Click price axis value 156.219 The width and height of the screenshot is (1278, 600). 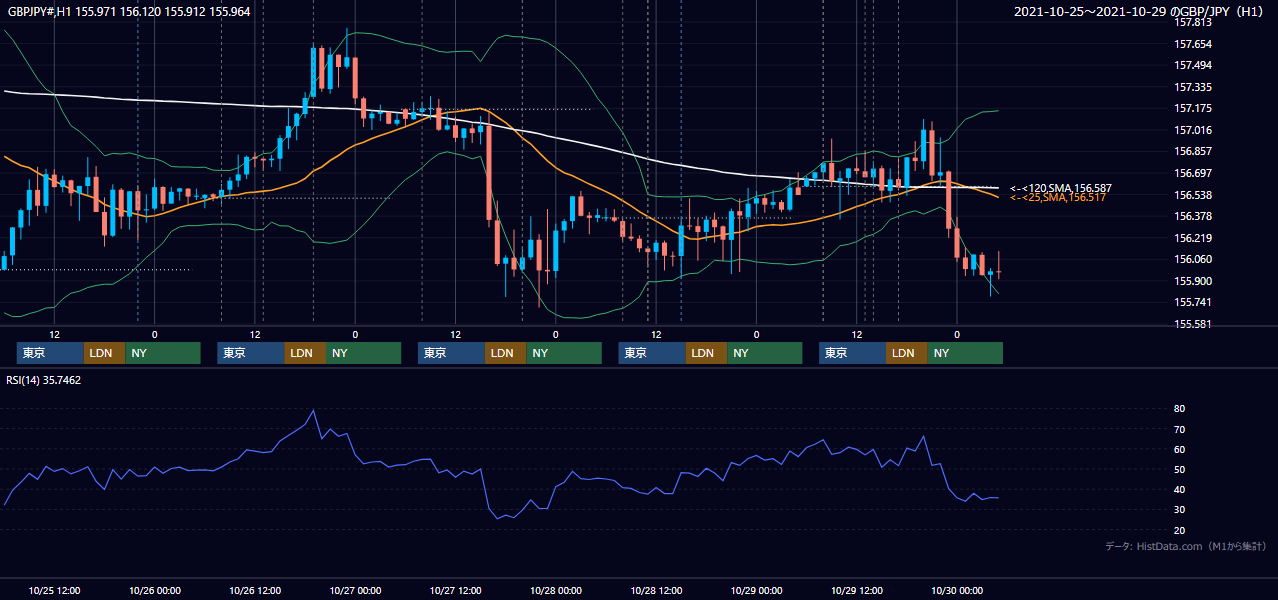1193,238
